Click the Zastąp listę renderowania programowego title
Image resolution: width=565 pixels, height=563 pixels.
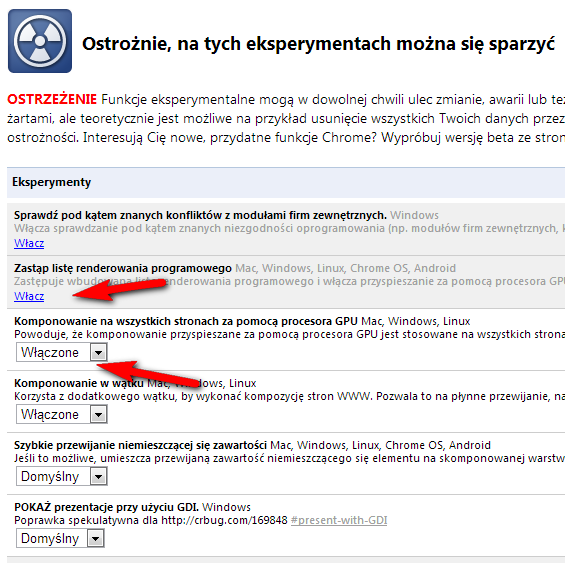[123, 268]
